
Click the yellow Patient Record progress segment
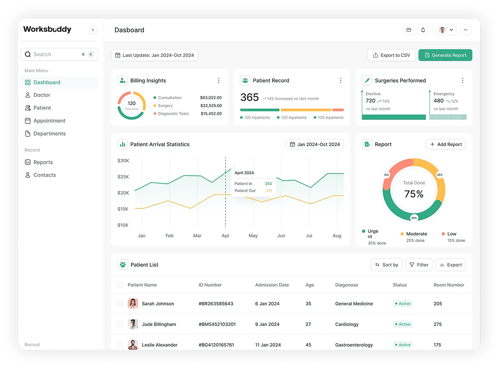[x=306, y=110]
